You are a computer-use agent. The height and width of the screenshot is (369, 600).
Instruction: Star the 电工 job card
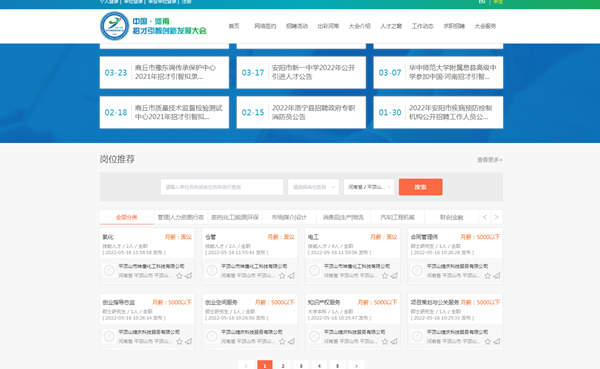tap(385, 276)
